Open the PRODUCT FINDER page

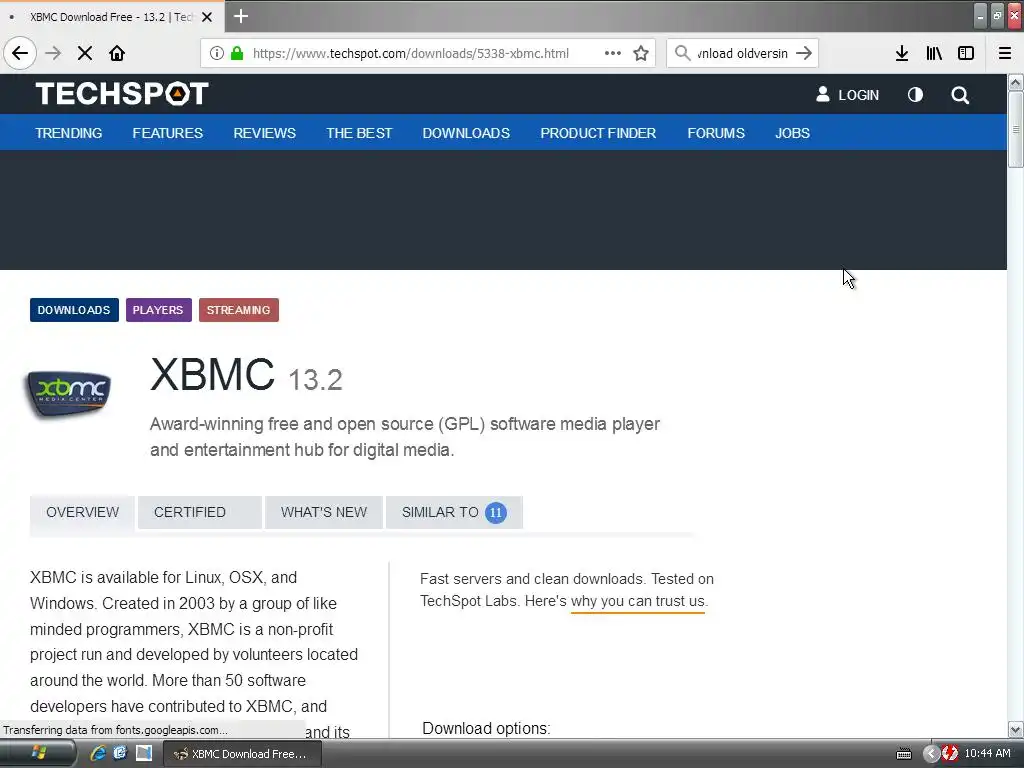coord(598,133)
